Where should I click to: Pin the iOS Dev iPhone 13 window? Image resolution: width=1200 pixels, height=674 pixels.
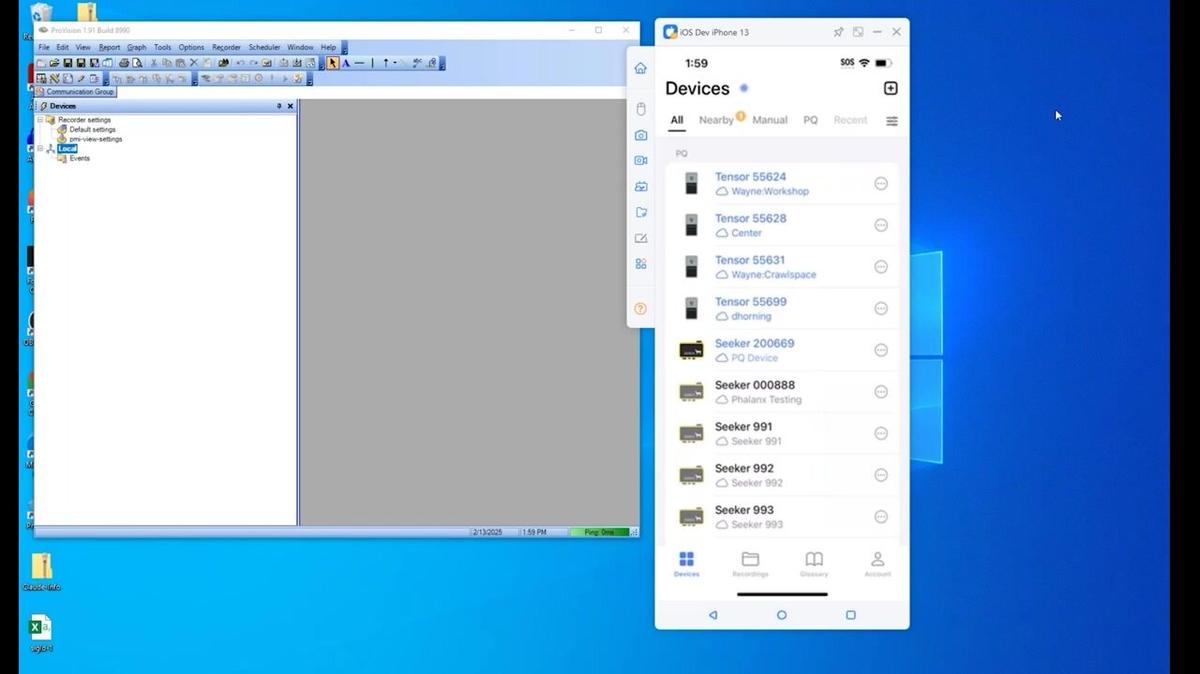pos(838,32)
